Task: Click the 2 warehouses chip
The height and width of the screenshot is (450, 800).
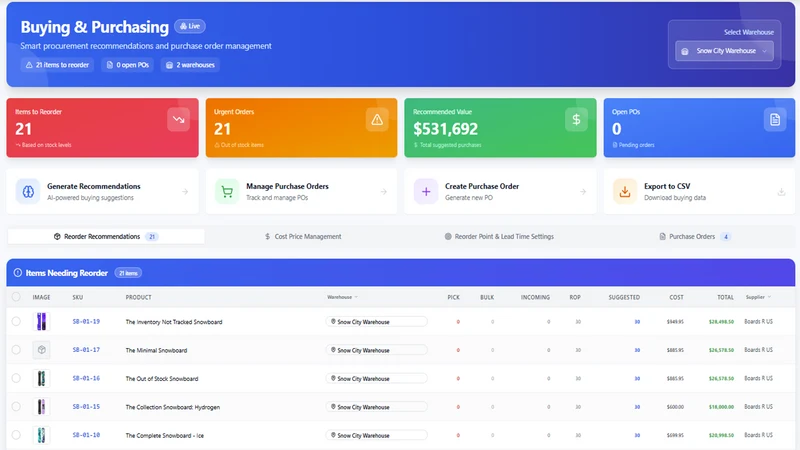Action: coord(190,65)
